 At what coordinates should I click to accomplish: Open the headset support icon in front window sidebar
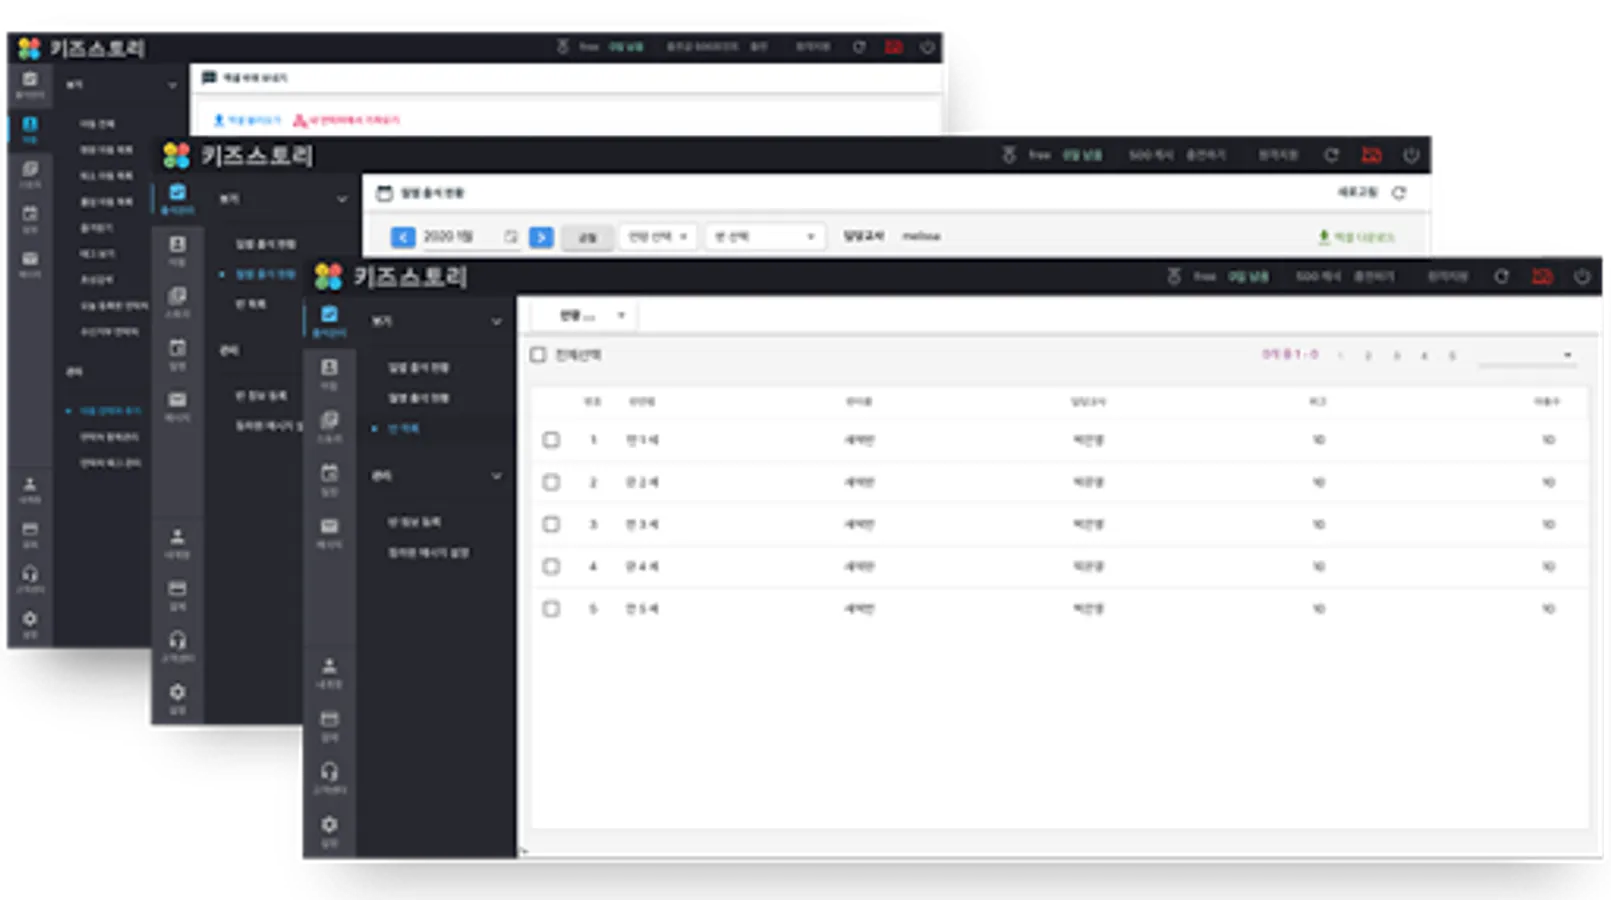pos(329,771)
